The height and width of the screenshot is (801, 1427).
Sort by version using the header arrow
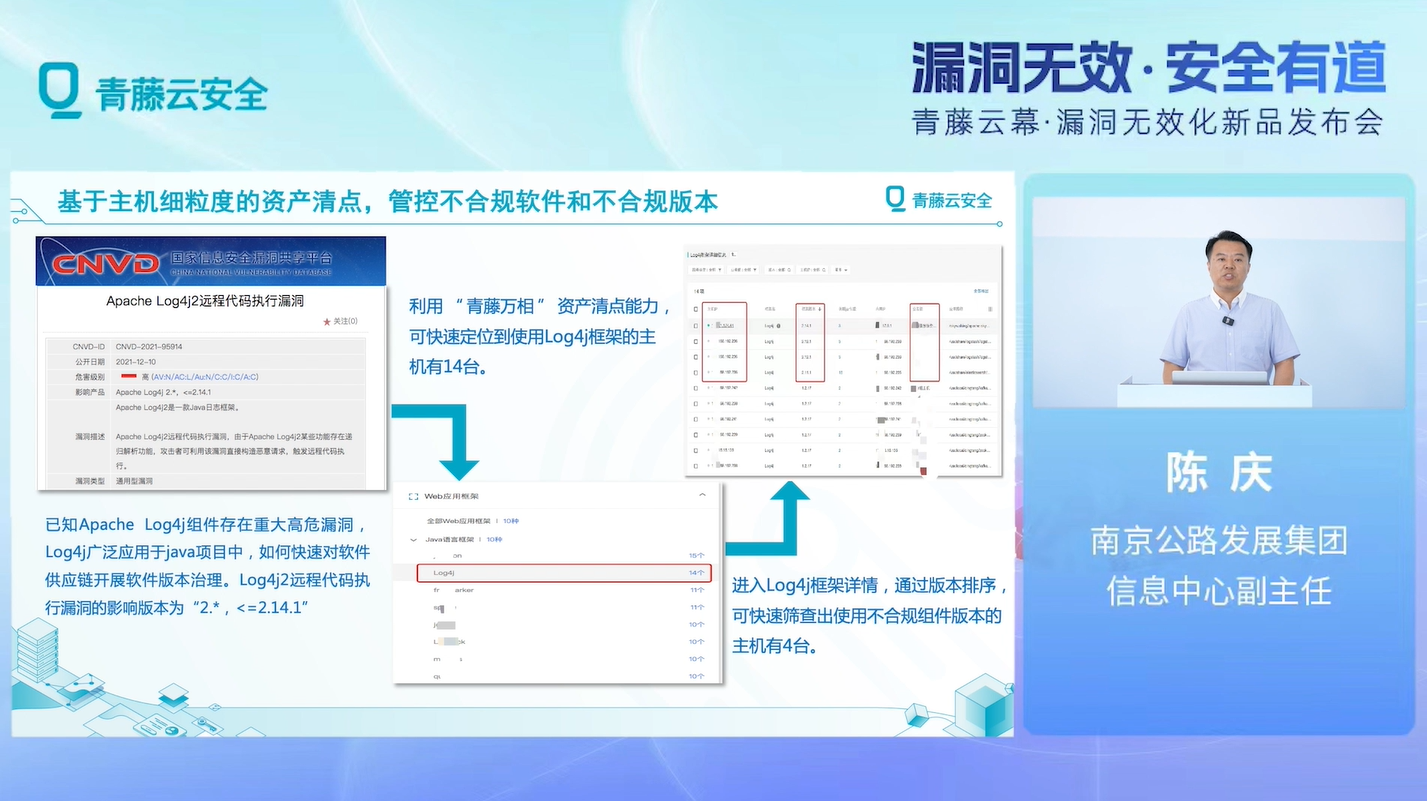[x=820, y=309]
